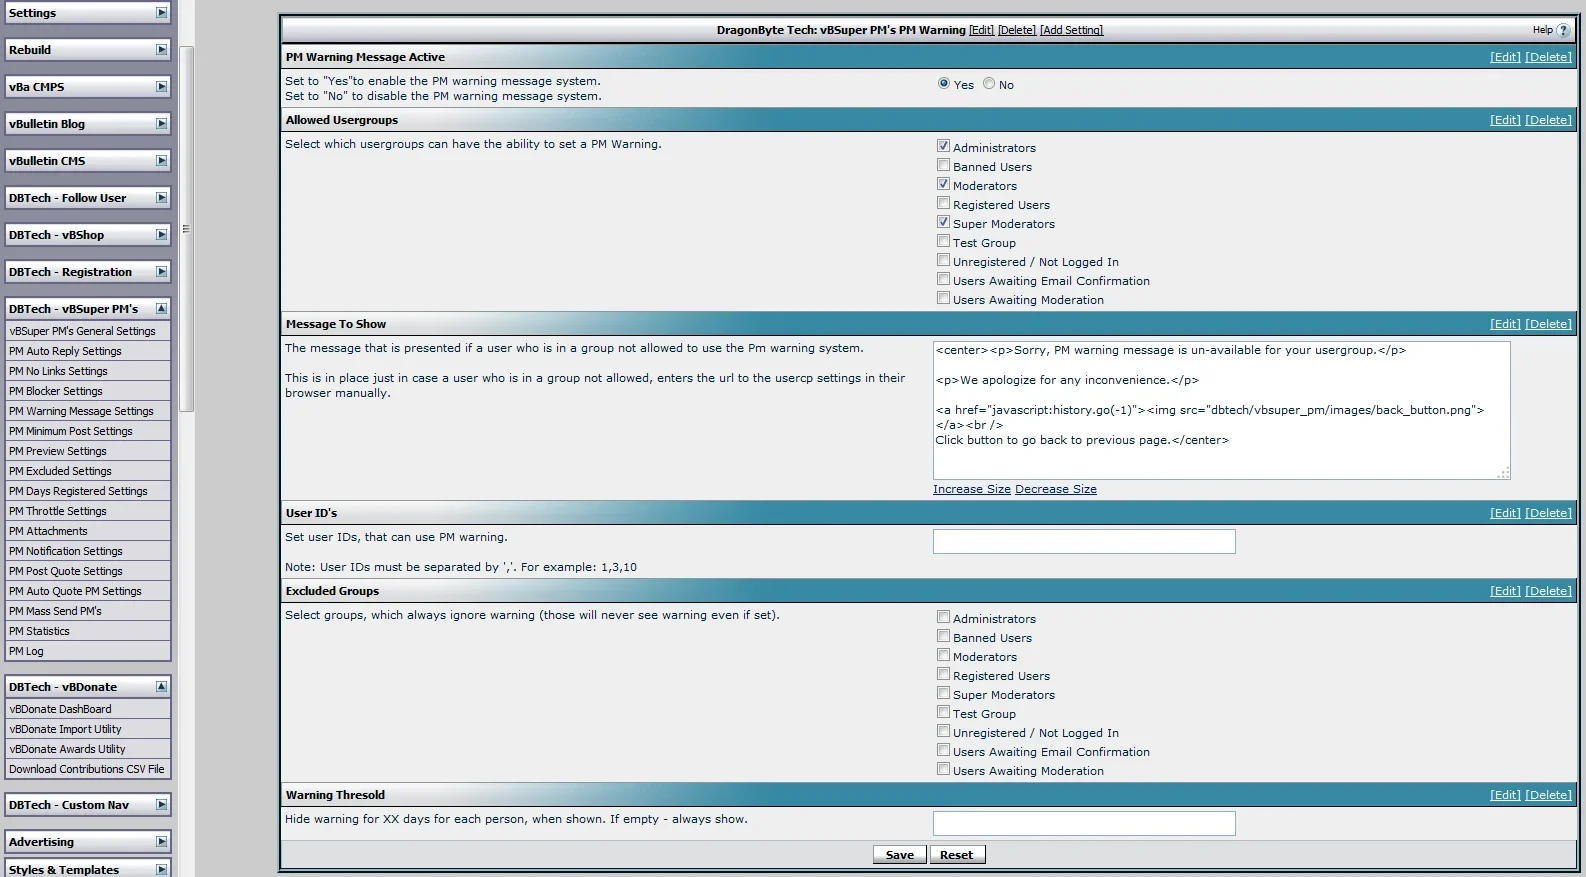
Task: Uncheck Moderators in Allowed Usergroups
Action: pyautogui.click(x=943, y=184)
